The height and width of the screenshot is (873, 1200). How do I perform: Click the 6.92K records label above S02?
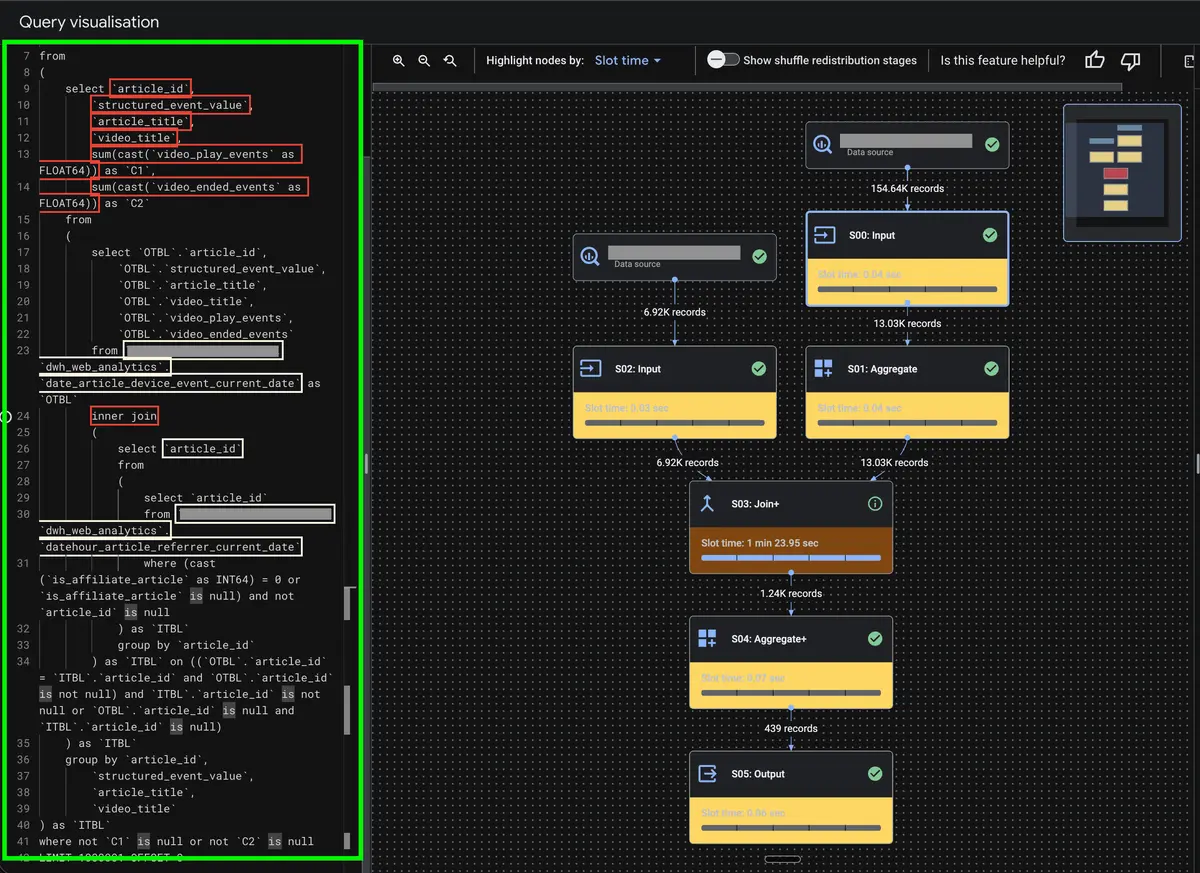click(x=675, y=312)
